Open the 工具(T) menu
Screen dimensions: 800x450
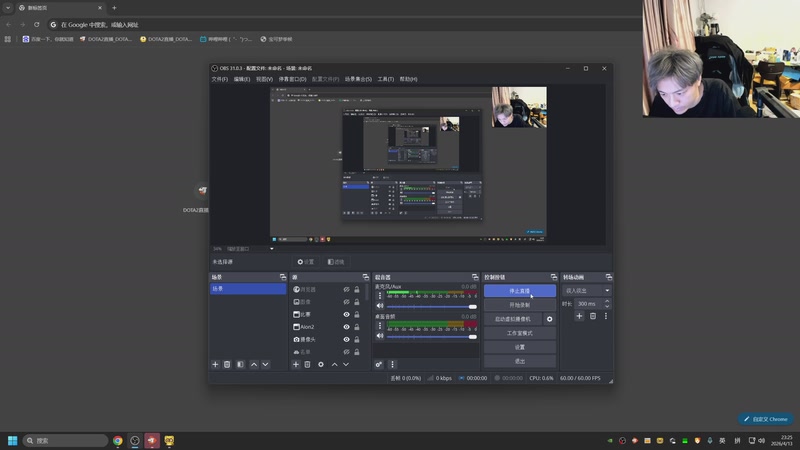tap(385, 79)
